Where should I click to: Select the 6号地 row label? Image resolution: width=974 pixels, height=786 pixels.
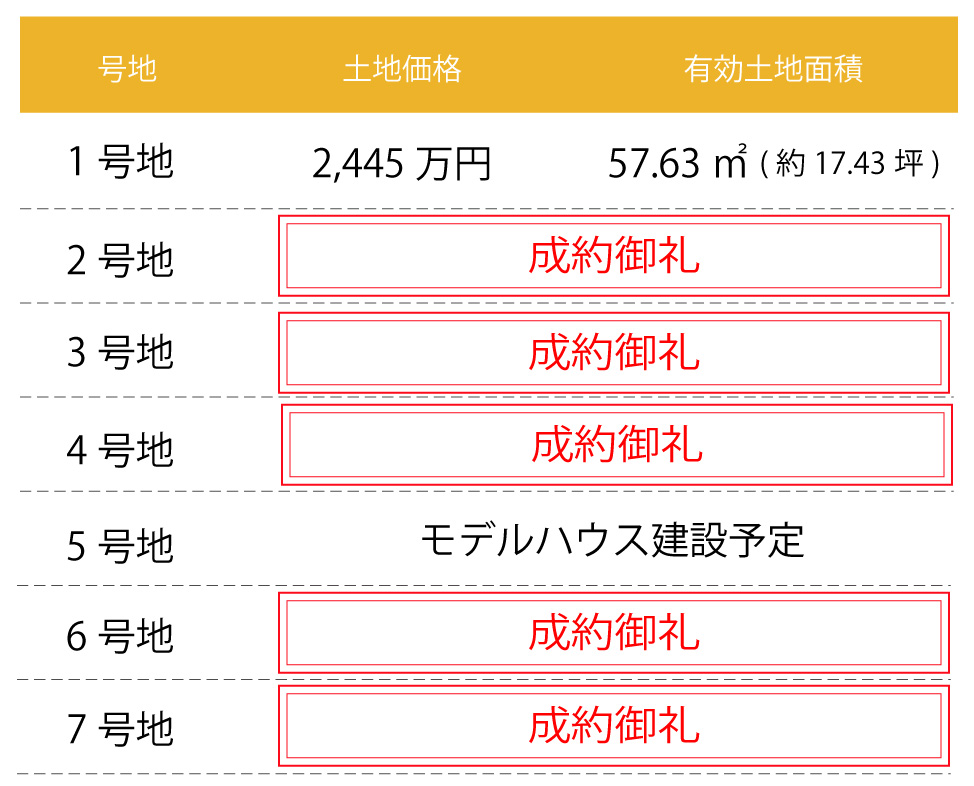[x=120, y=636]
